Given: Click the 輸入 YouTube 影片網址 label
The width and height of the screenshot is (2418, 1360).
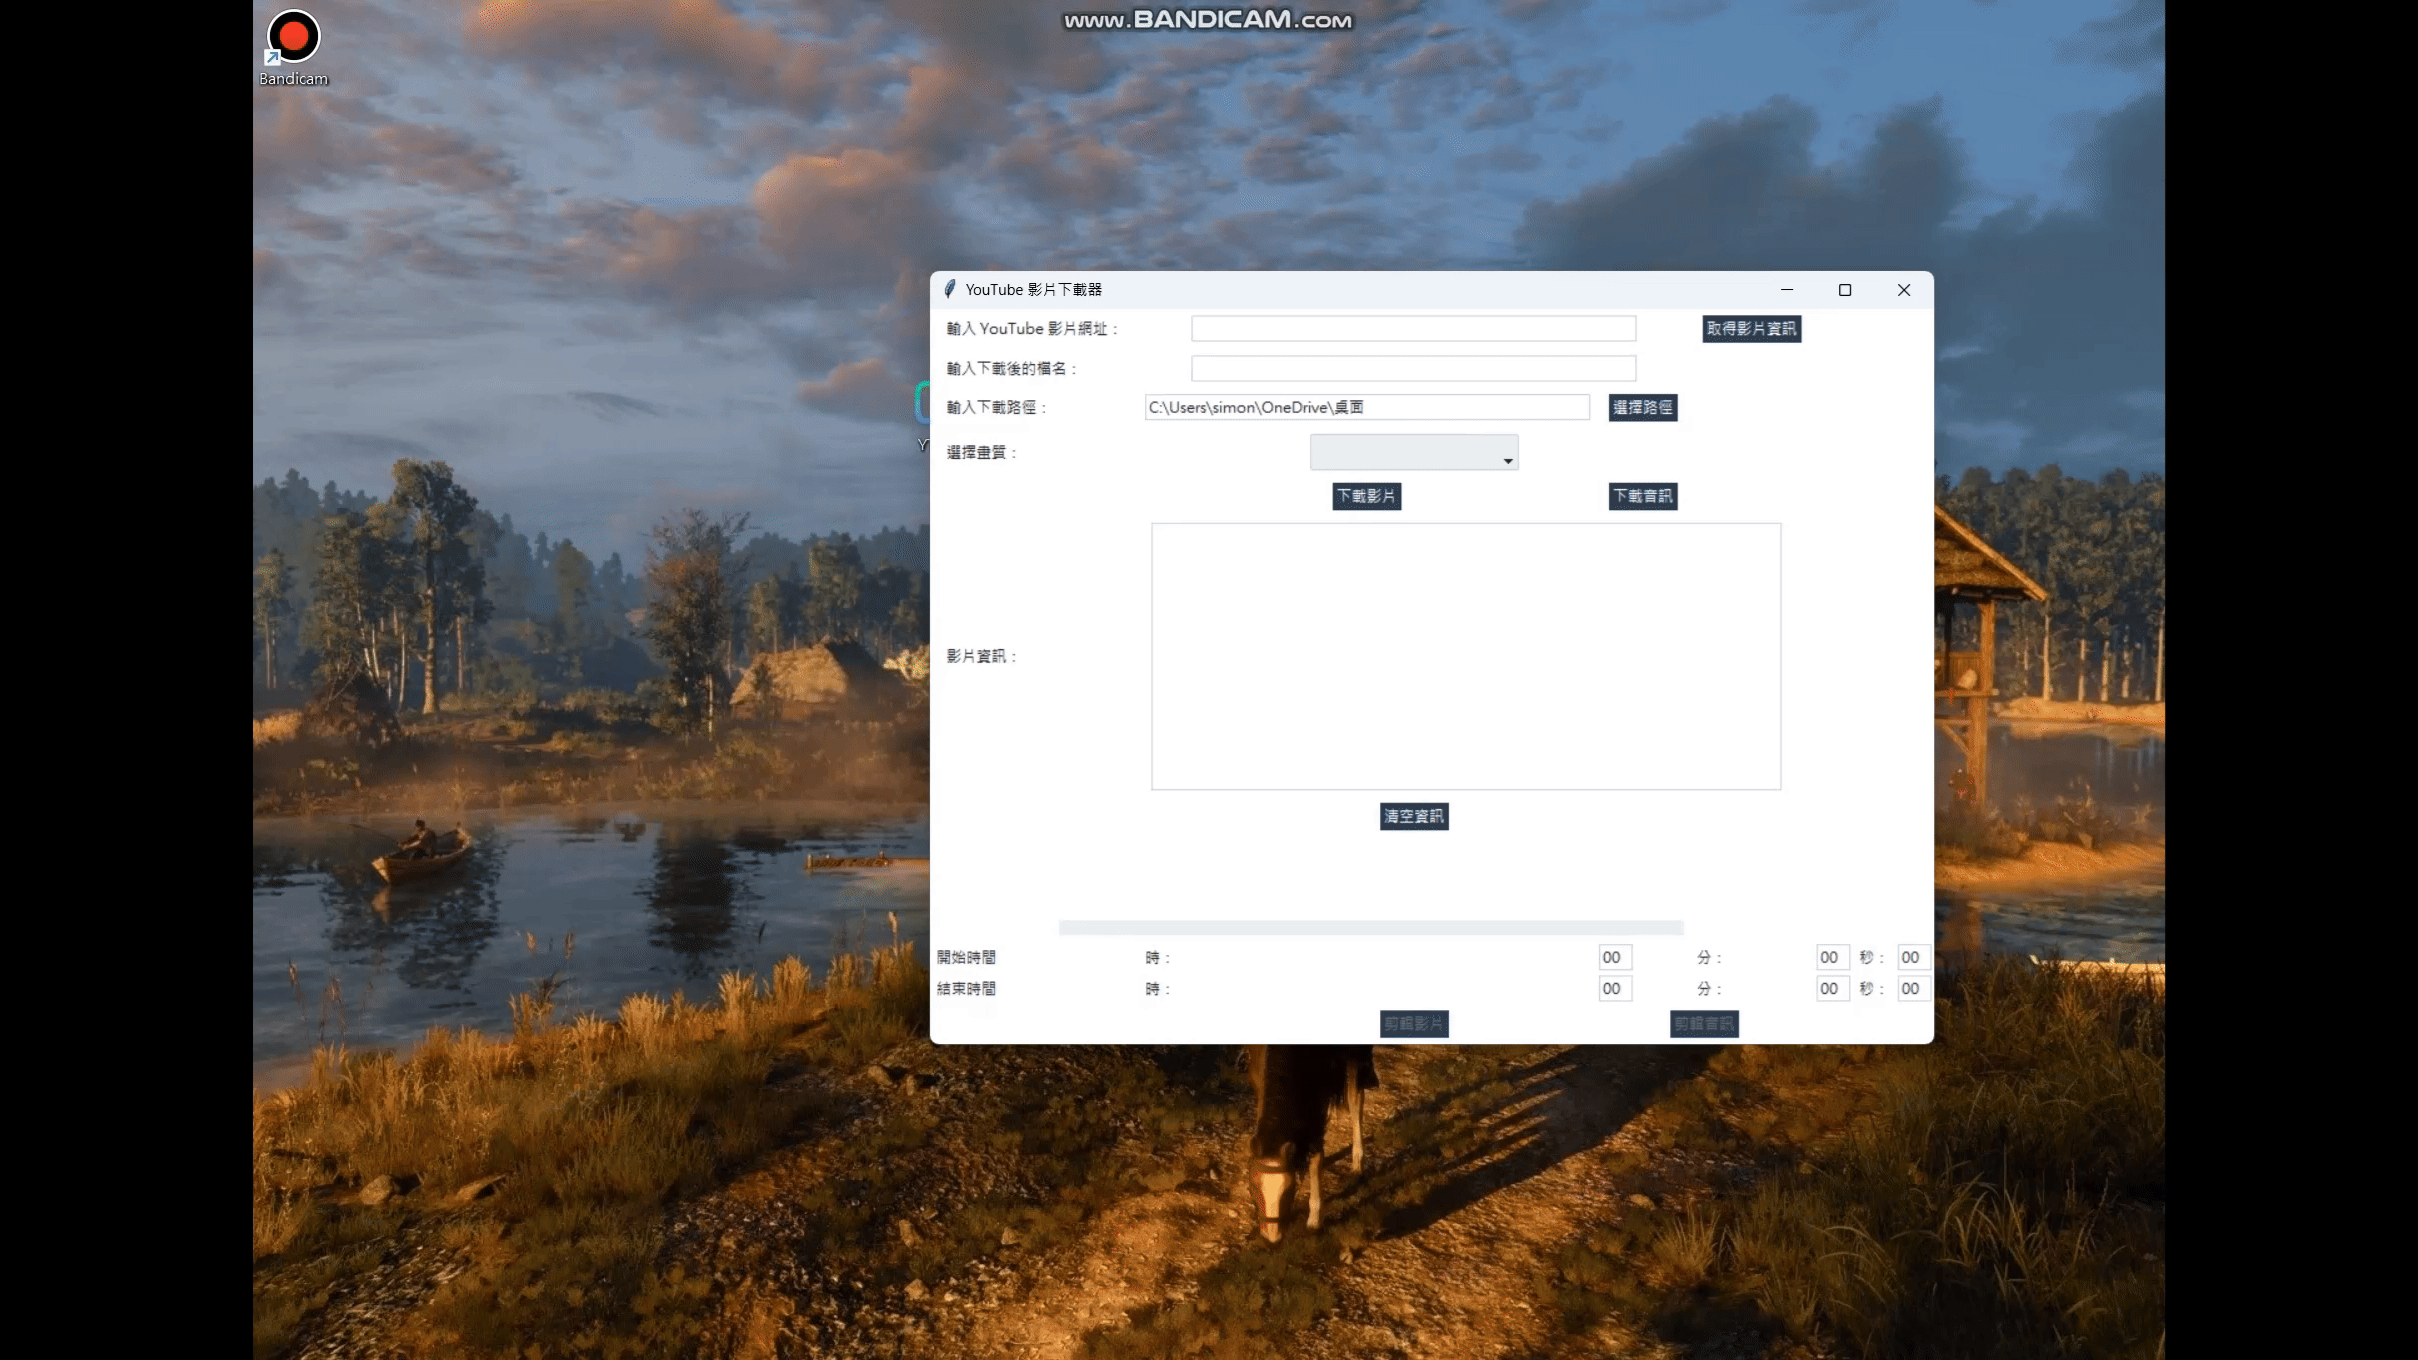Looking at the screenshot, I should tap(1032, 329).
